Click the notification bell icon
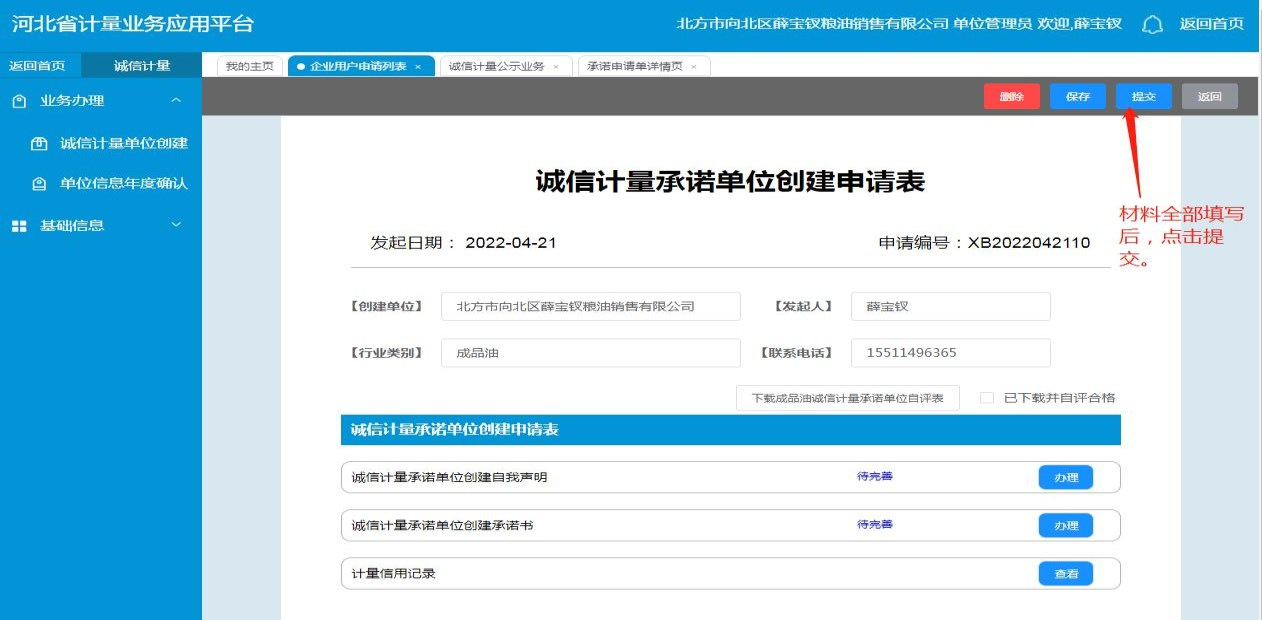Screen dimensions: 1262x620 1153,24
